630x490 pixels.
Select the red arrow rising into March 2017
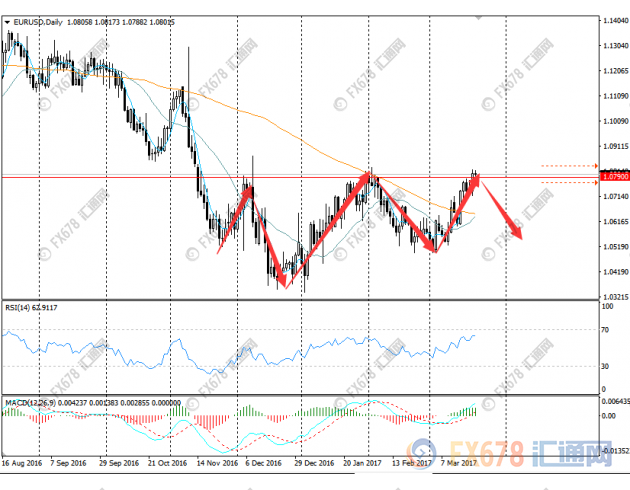[456, 212]
